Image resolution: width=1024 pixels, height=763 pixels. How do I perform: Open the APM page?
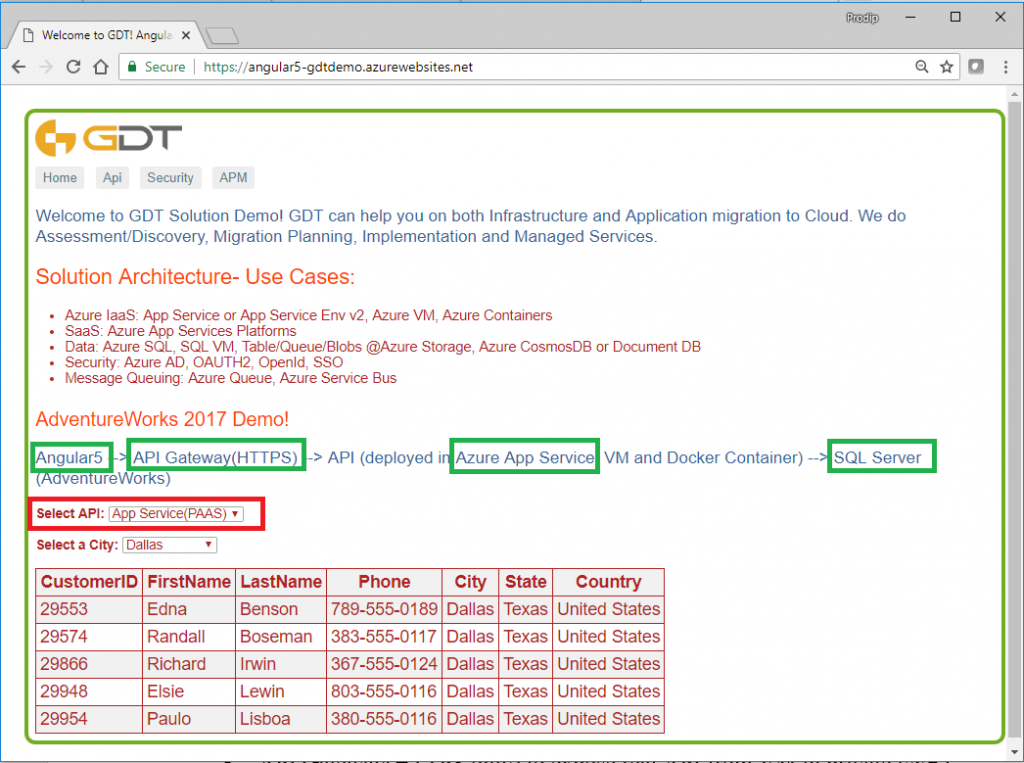coord(233,177)
